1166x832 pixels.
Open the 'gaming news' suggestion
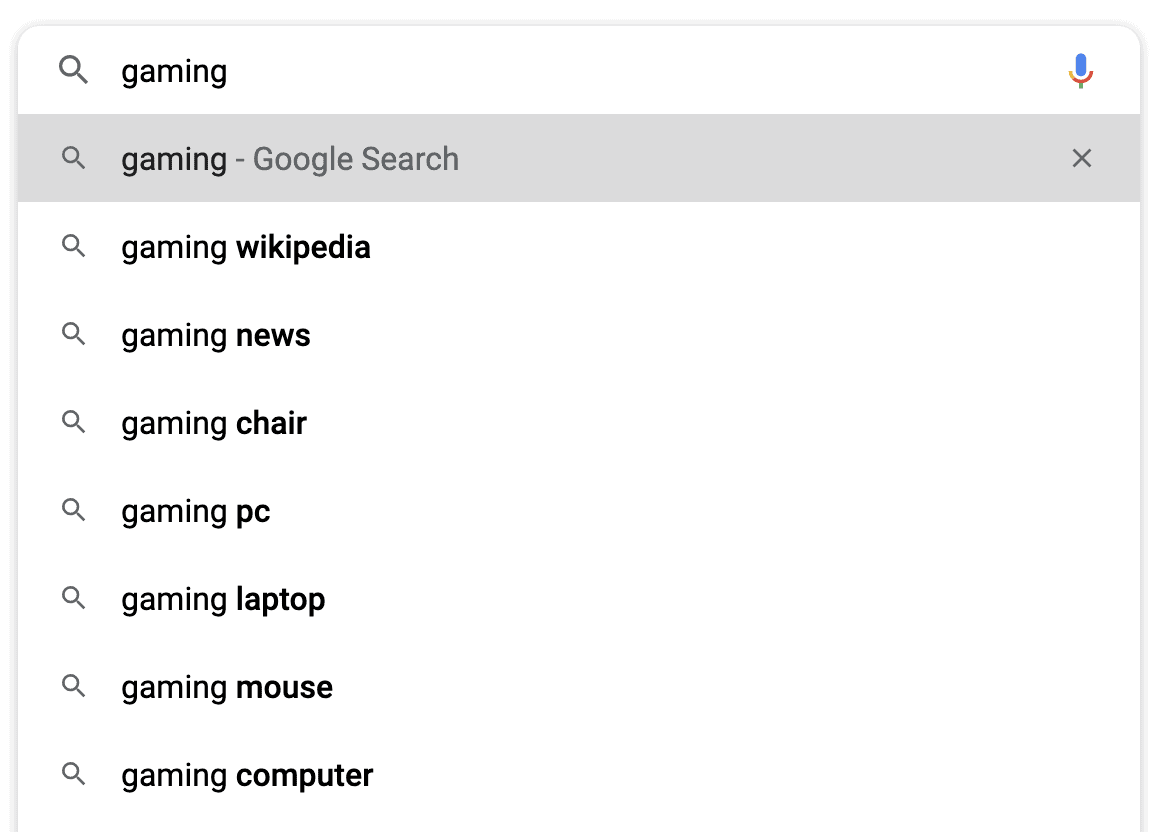[215, 335]
